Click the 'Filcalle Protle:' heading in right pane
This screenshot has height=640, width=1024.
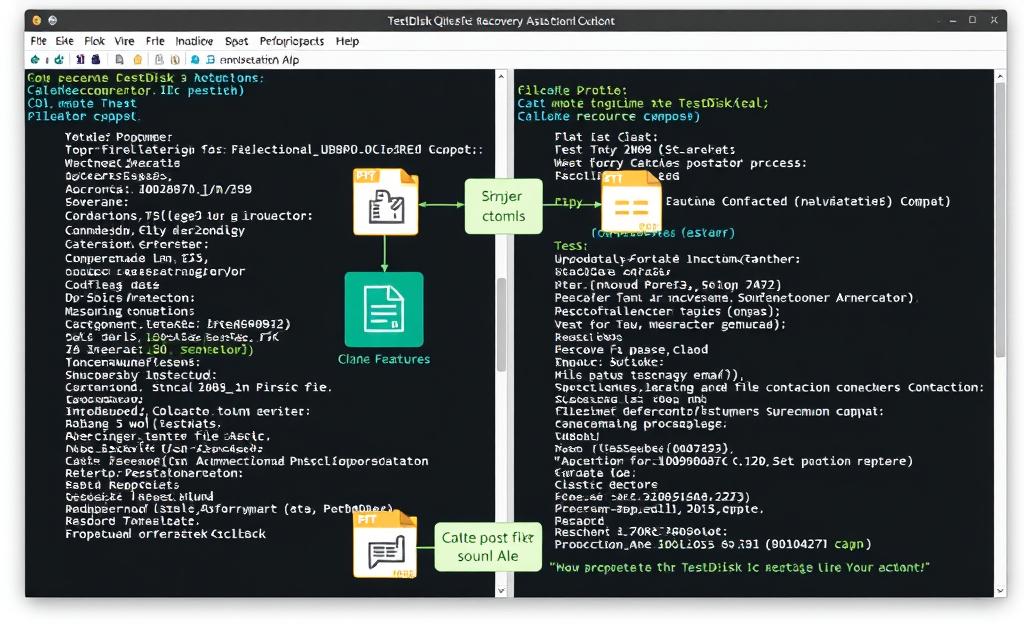coord(572,90)
